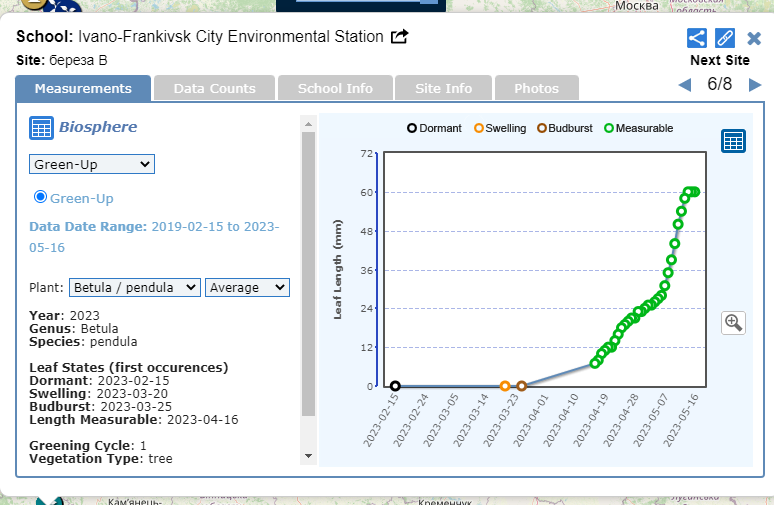The image size is (774, 505).
Task: Open the Photos tab
Action: pos(536,88)
